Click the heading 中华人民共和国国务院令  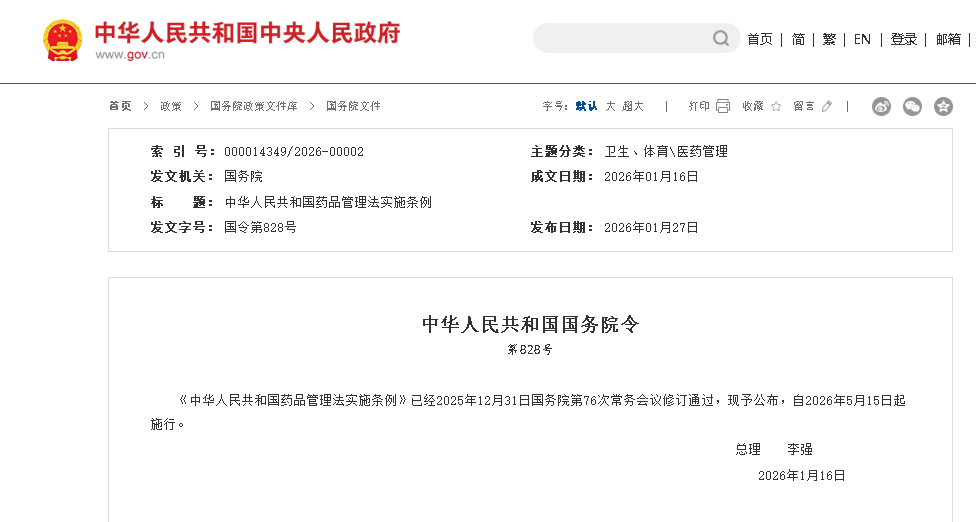[x=530, y=324]
